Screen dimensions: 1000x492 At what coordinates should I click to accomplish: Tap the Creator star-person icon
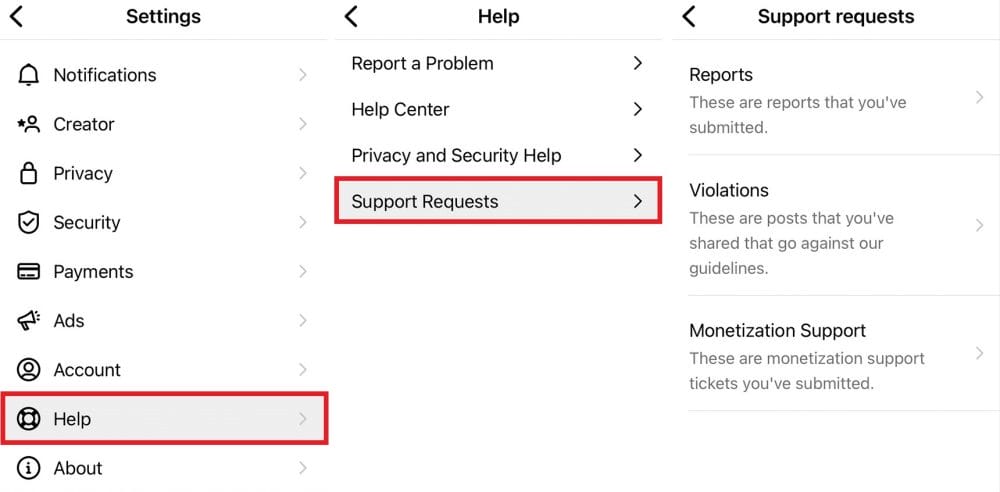tap(28, 124)
